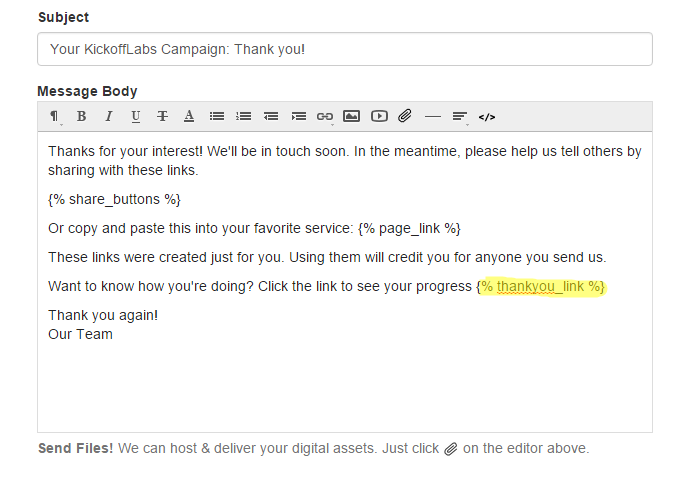The height and width of the screenshot is (498, 698).
Task: Open the text color picker
Action: pyautogui.click(x=189, y=117)
